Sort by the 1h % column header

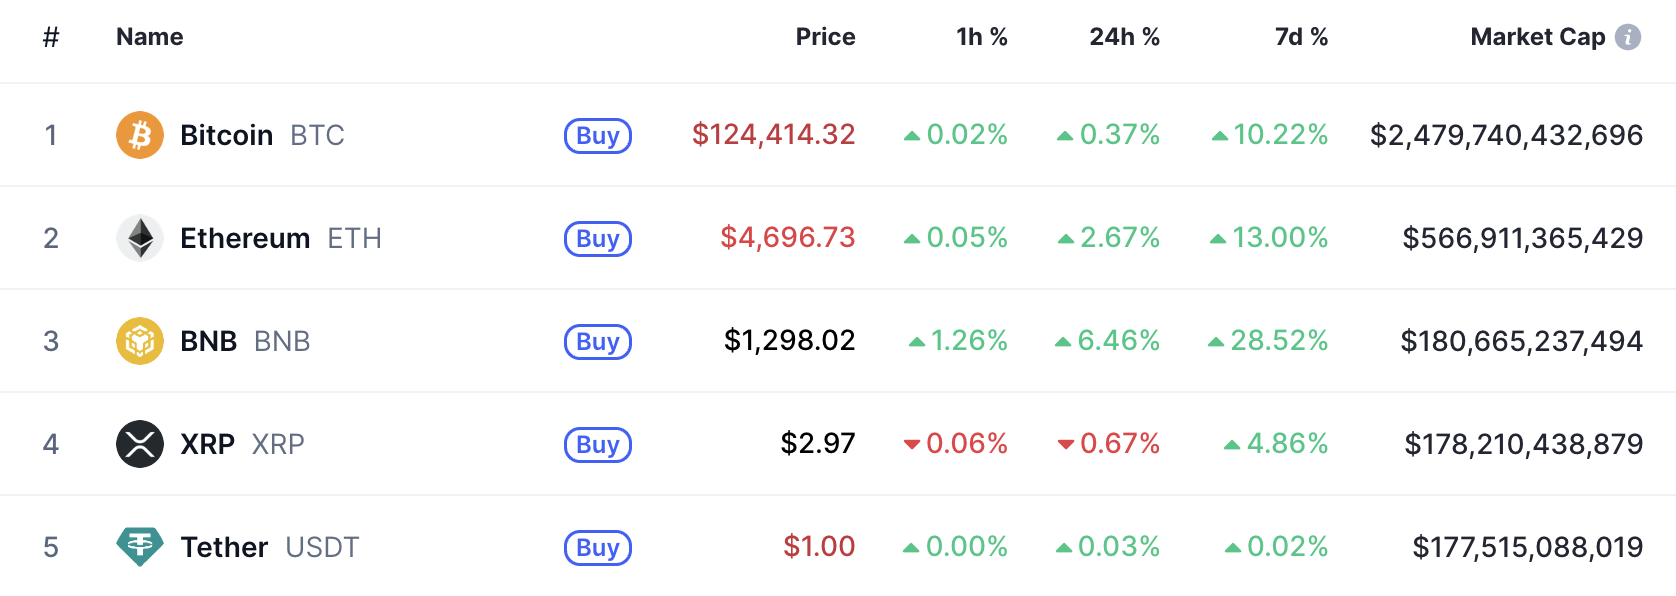[x=981, y=37]
